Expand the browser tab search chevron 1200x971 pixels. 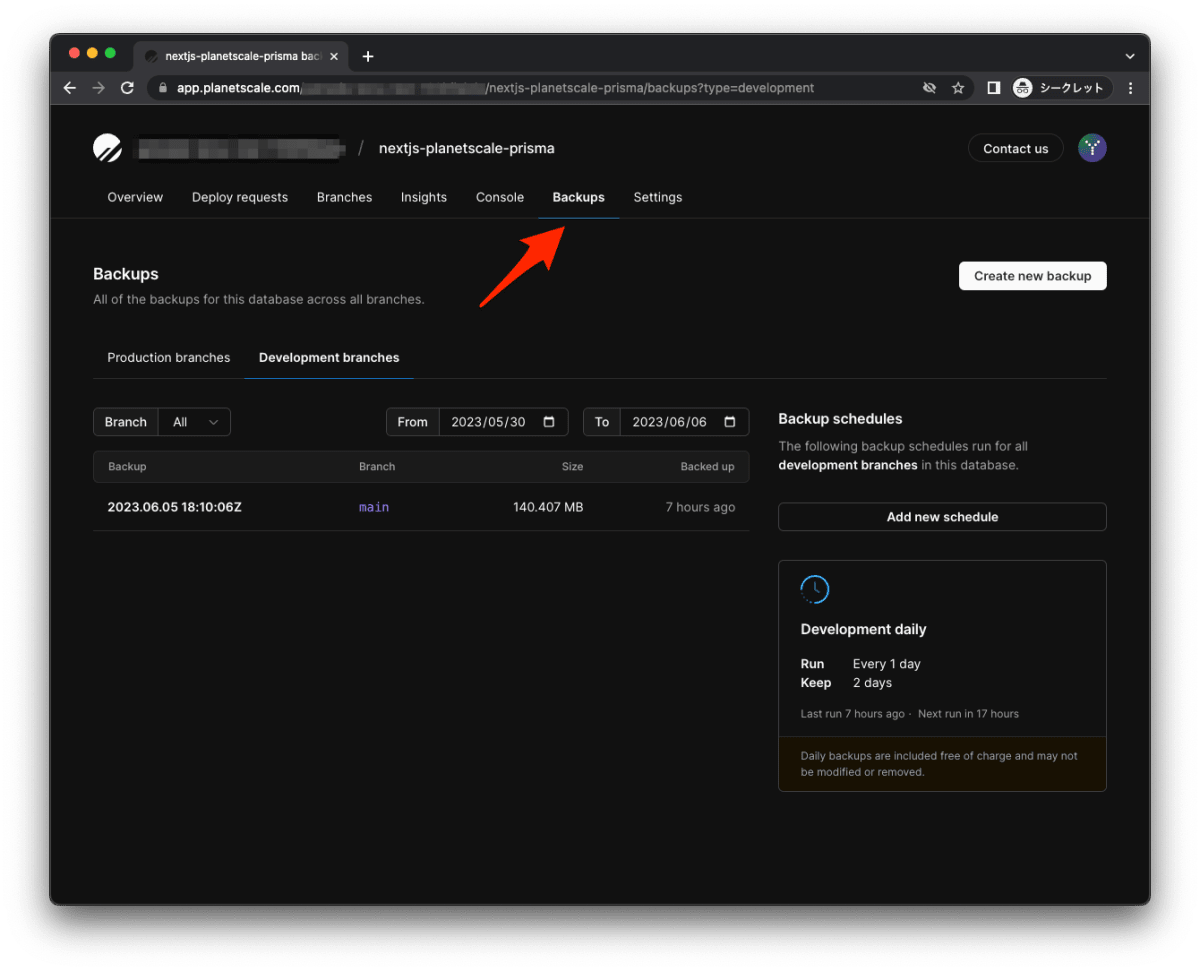point(1130,56)
